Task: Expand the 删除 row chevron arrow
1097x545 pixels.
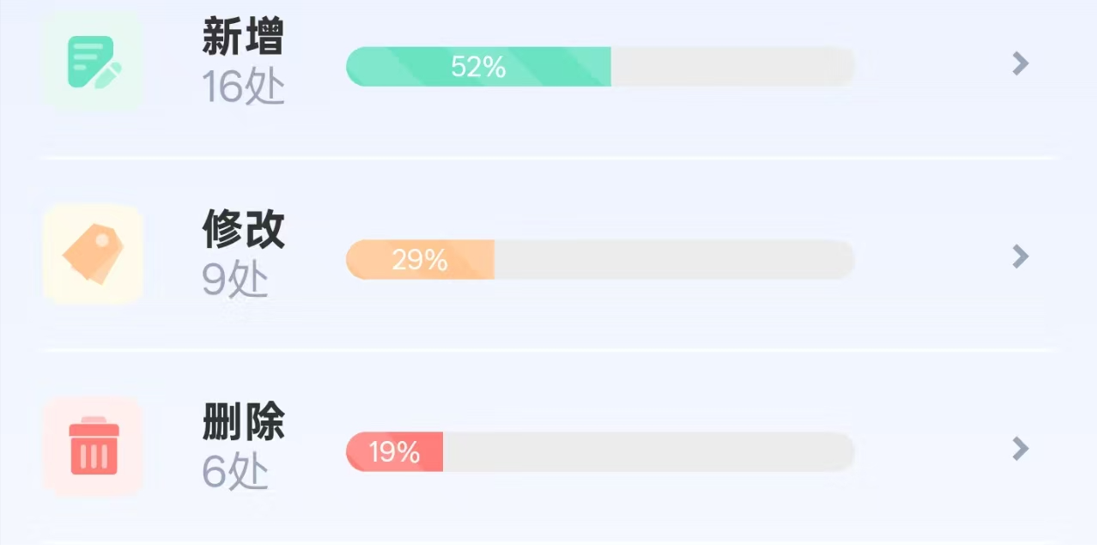Action: pyautogui.click(x=1020, y=448)
